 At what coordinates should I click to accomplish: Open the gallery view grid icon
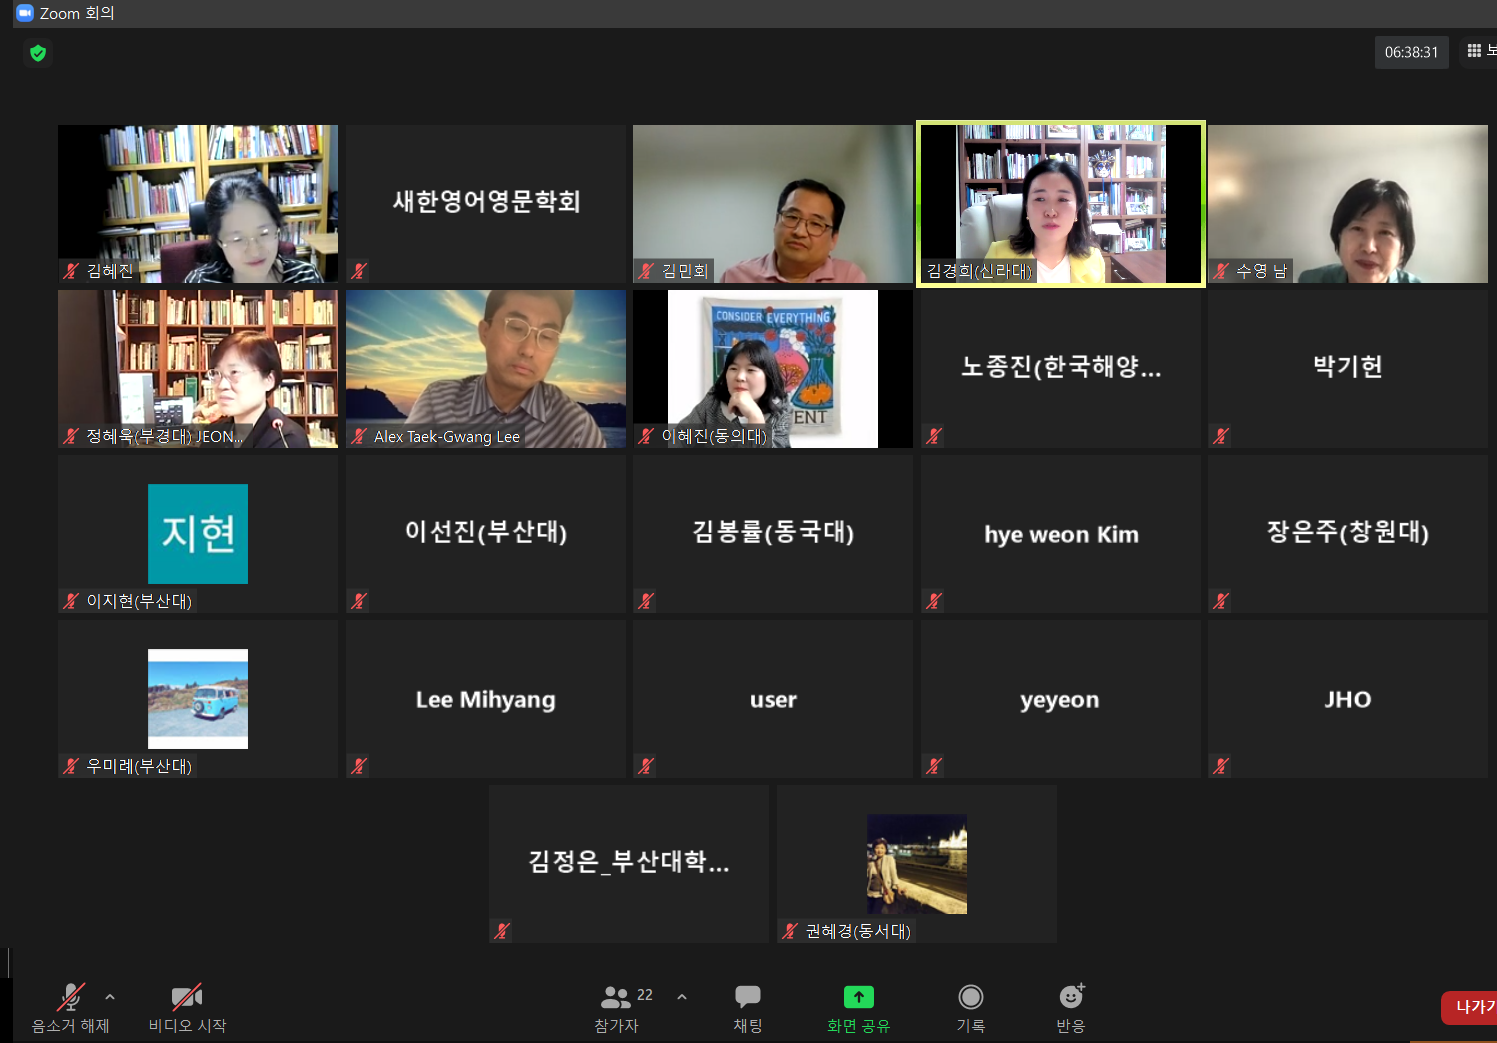tap(1474, 51)
